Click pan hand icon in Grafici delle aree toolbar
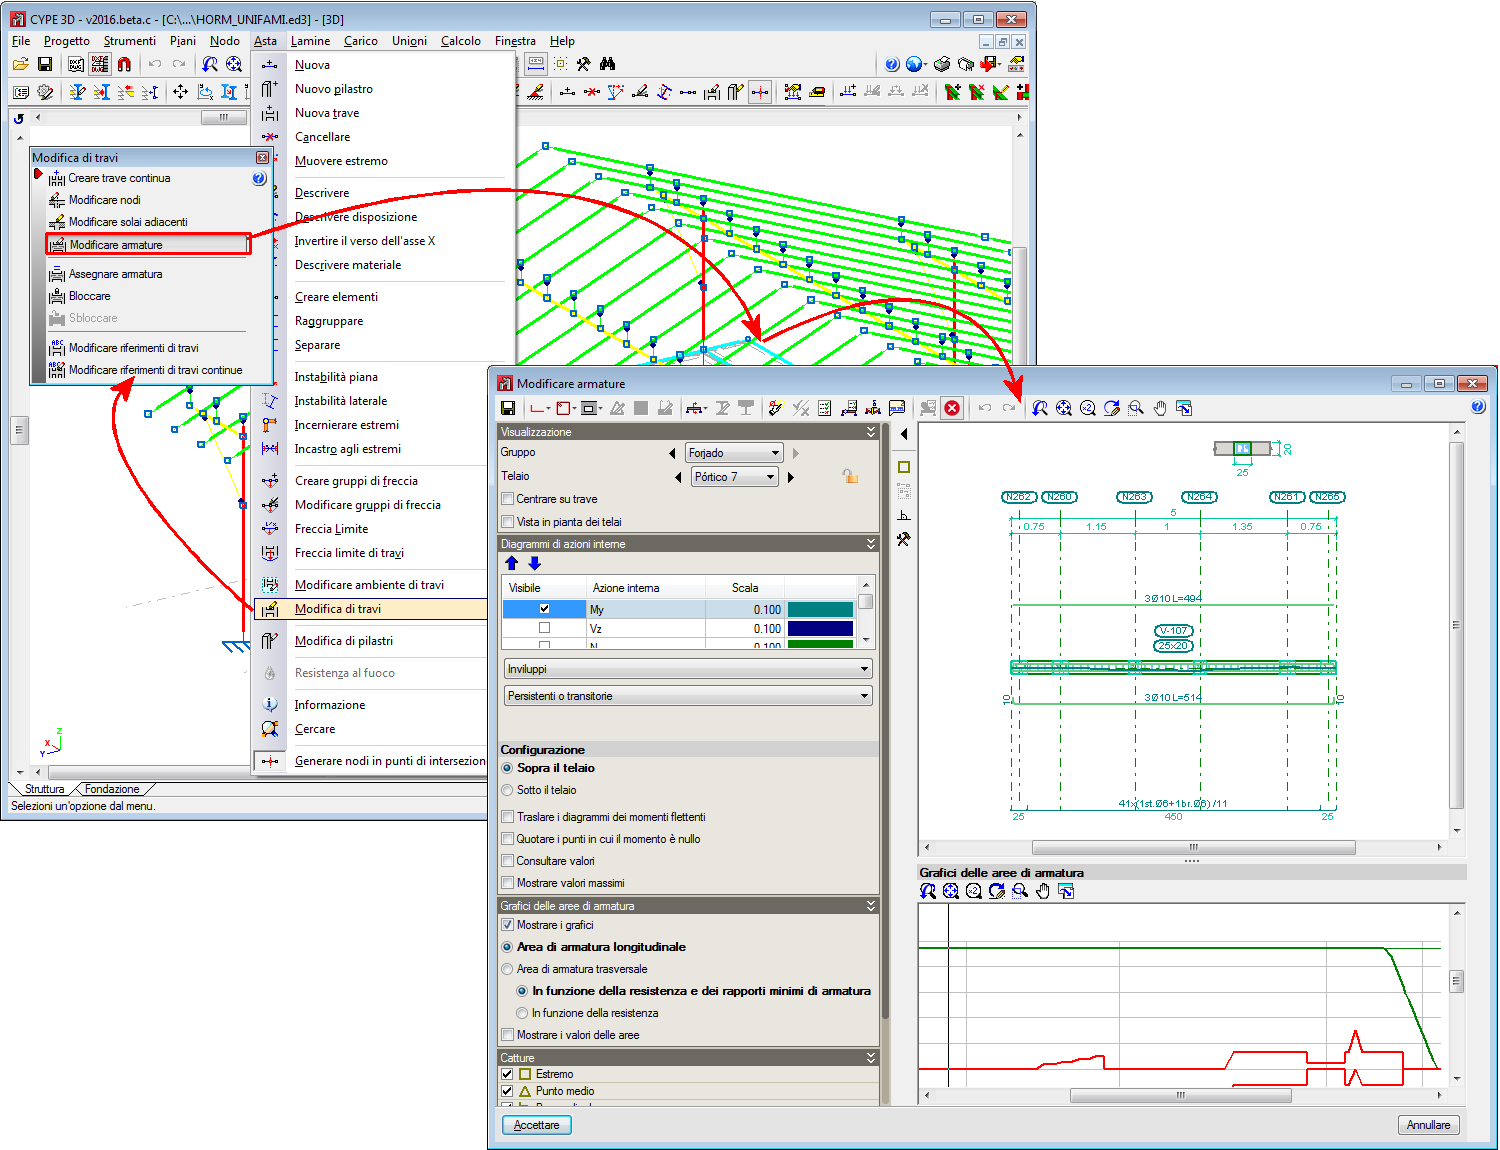The image size is (1500, 1150). coord(1043,891)
